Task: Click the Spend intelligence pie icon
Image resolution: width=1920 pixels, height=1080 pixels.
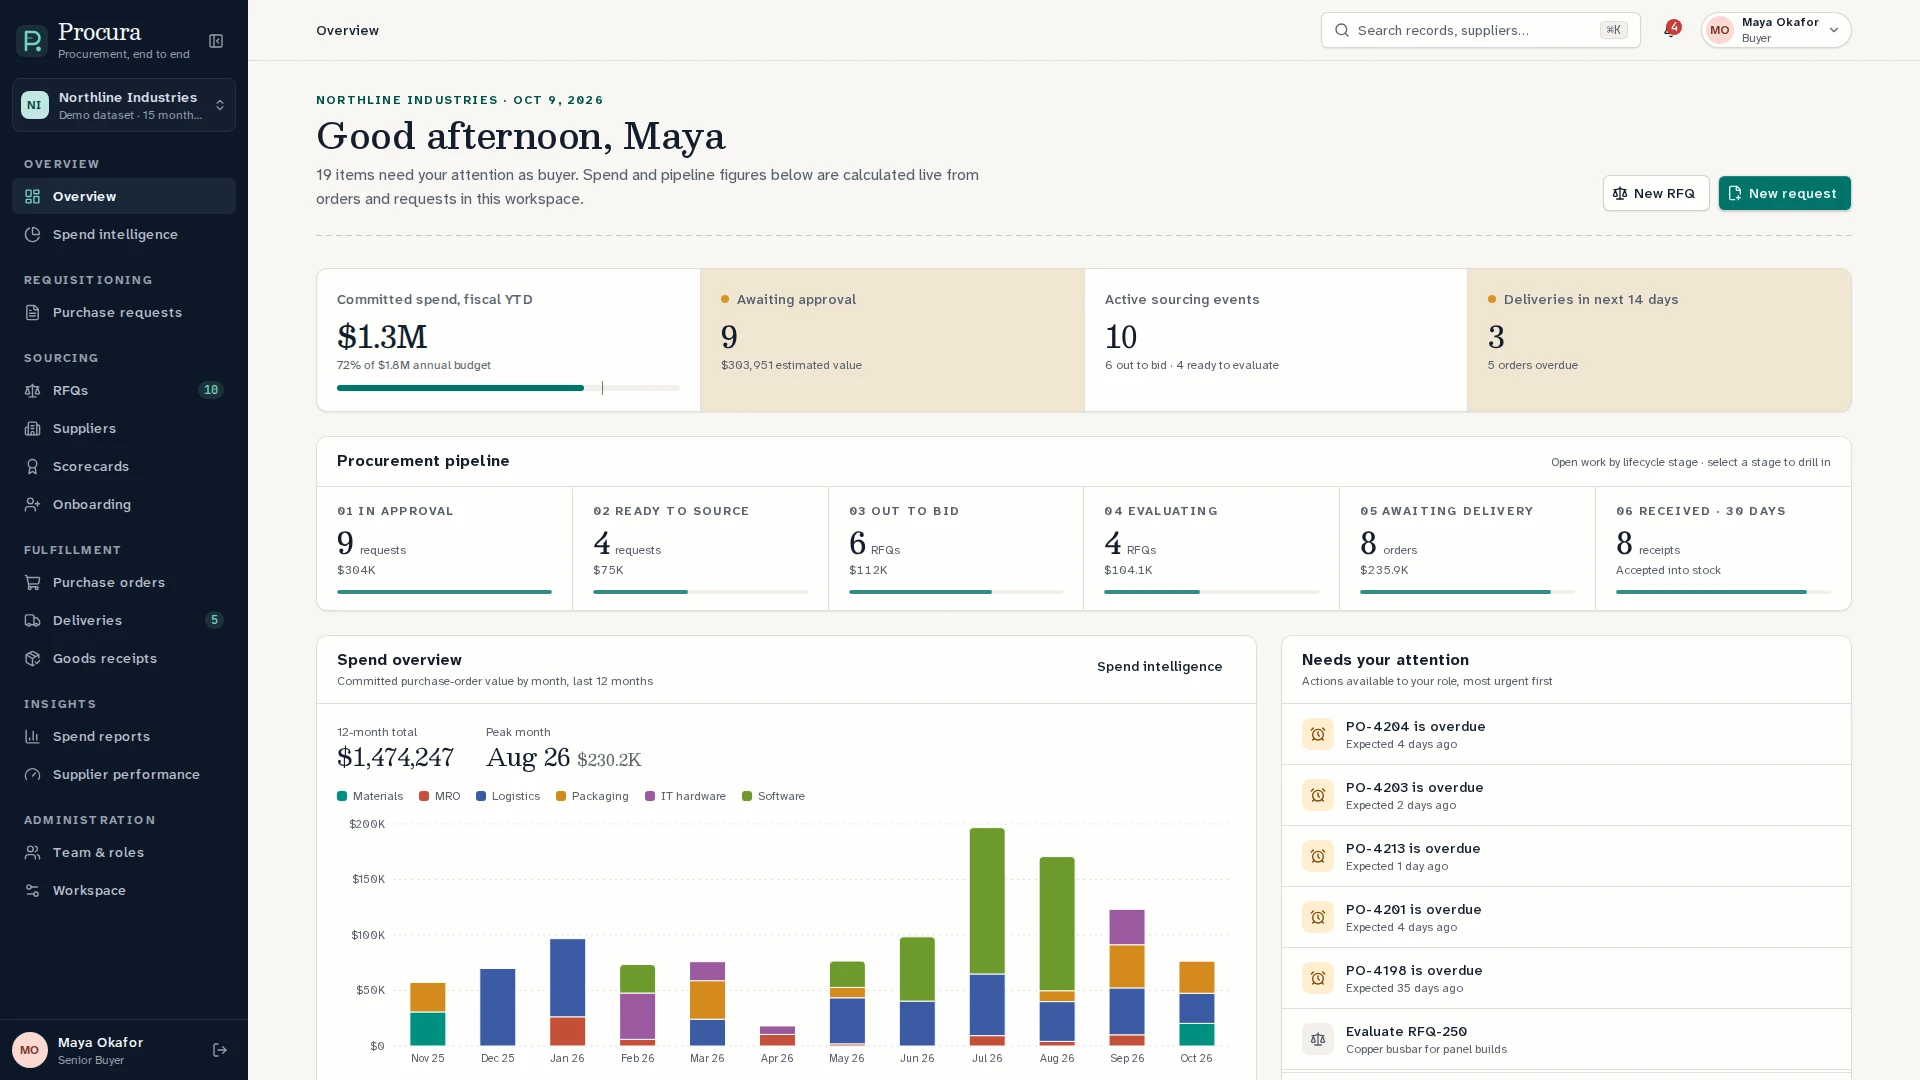Action: coord(33,234)
